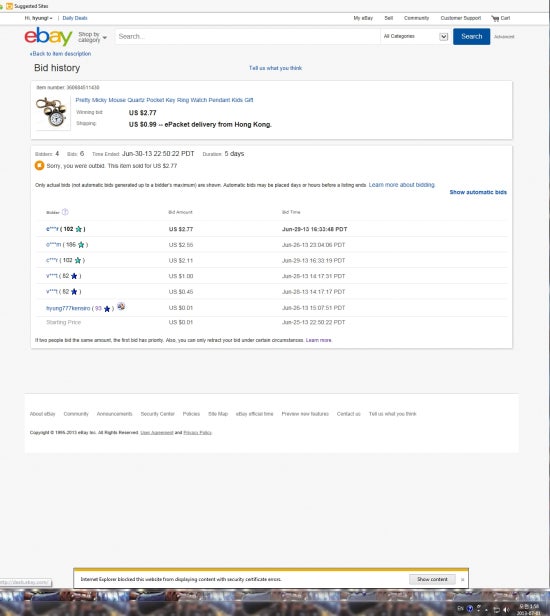Click the icon beside hyung777kemiro's feedback star
Screen dimensions: 550x616
tap(121, 306)
